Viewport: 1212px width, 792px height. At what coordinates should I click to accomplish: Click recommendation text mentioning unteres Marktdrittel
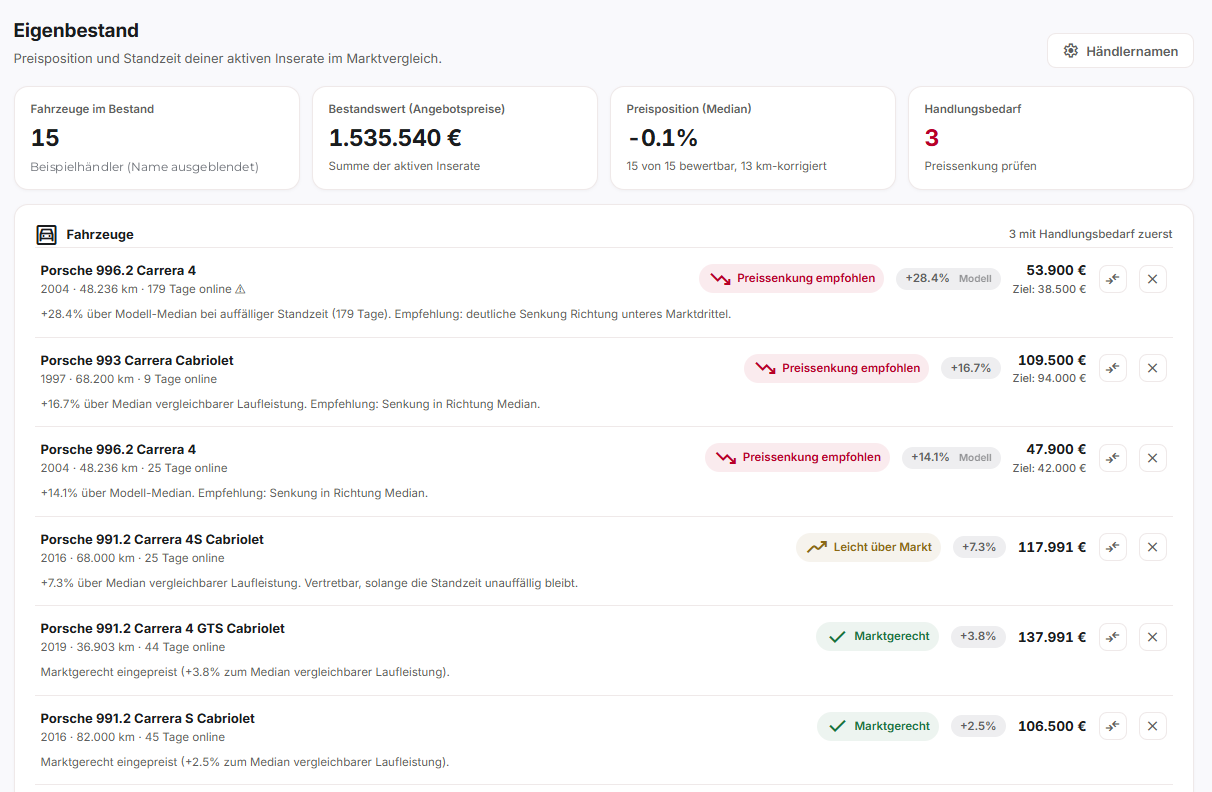pos(386,314)
